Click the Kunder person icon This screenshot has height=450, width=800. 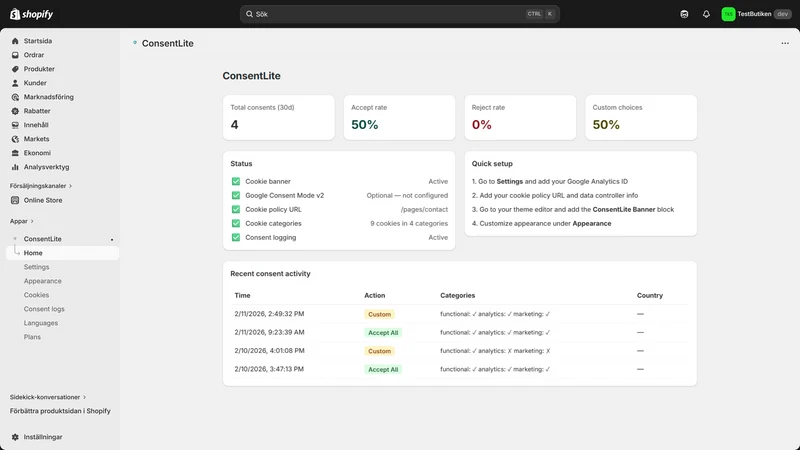tap(15, 83)
